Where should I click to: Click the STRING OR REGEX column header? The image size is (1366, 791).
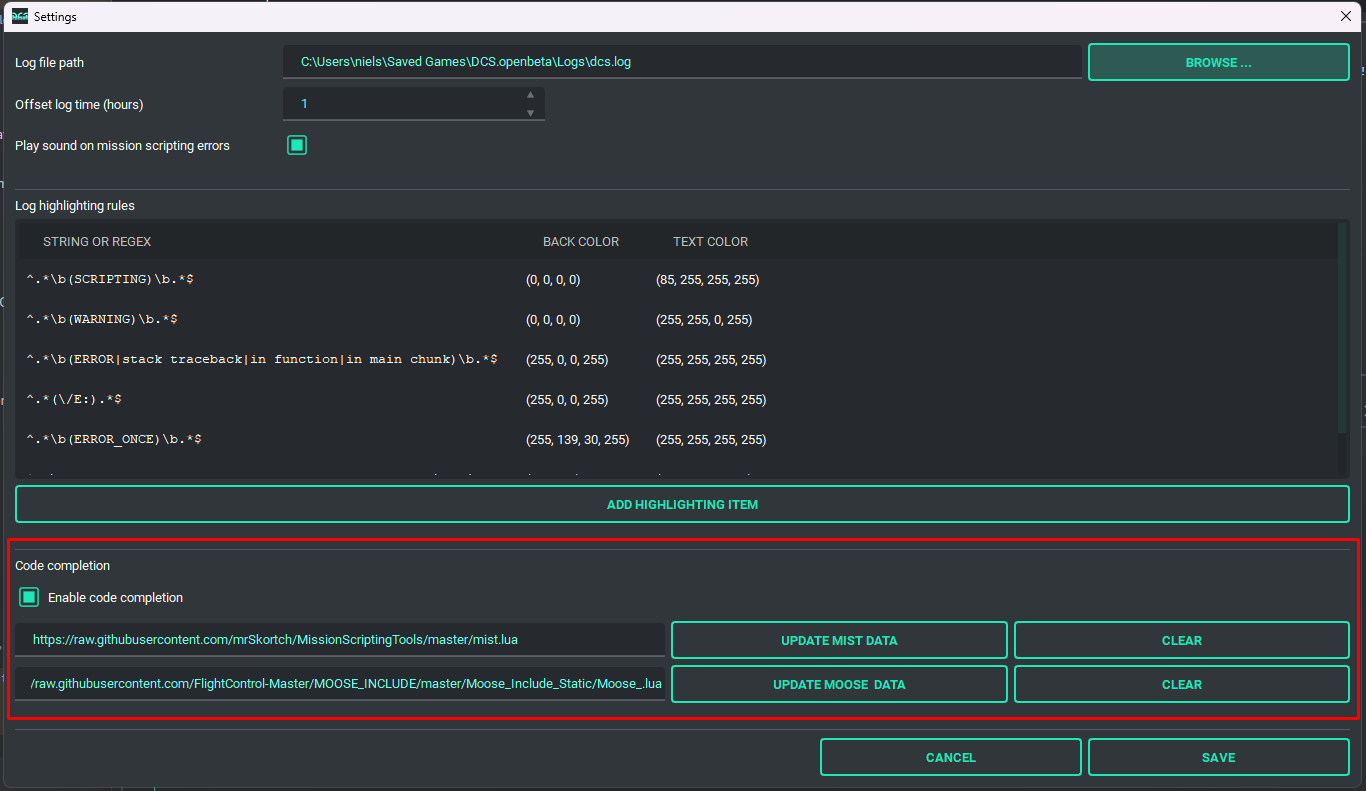(97, 241)
